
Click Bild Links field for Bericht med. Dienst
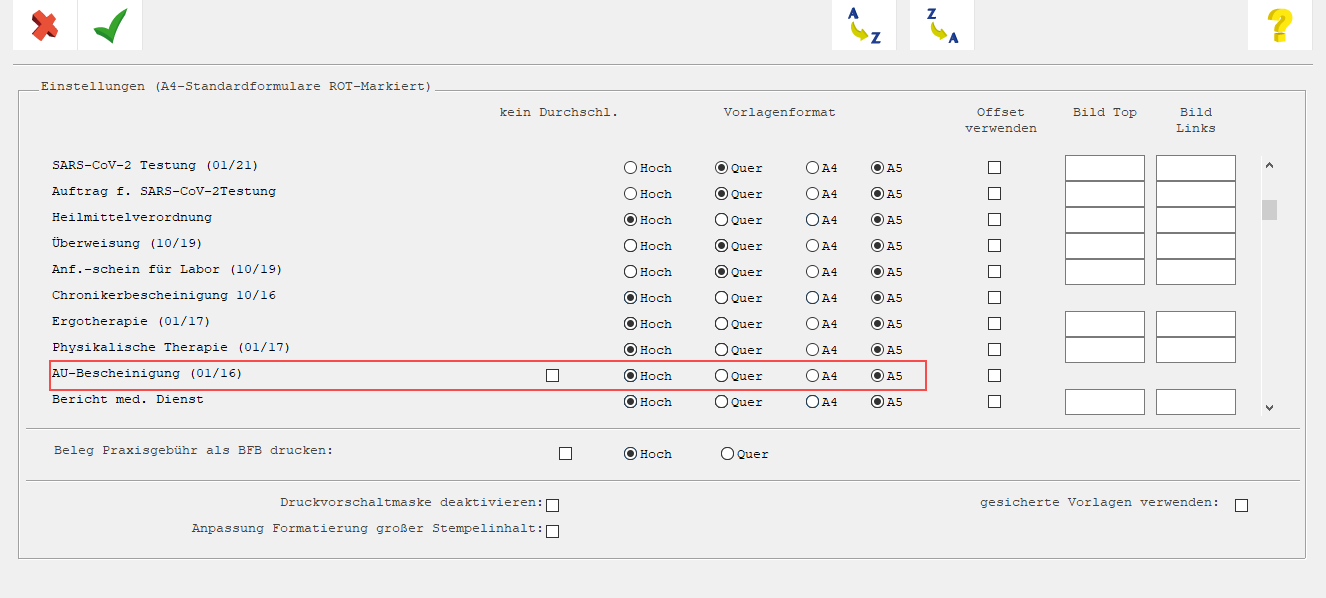pyautogui.click(x=1196, y=402)
